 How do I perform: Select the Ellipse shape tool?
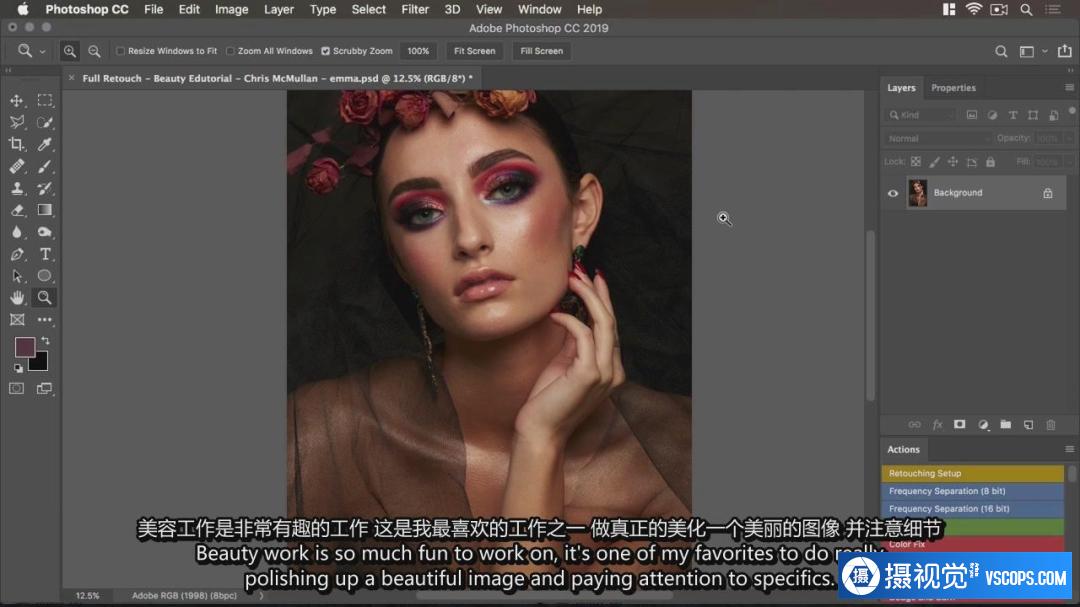pos(45,276)
